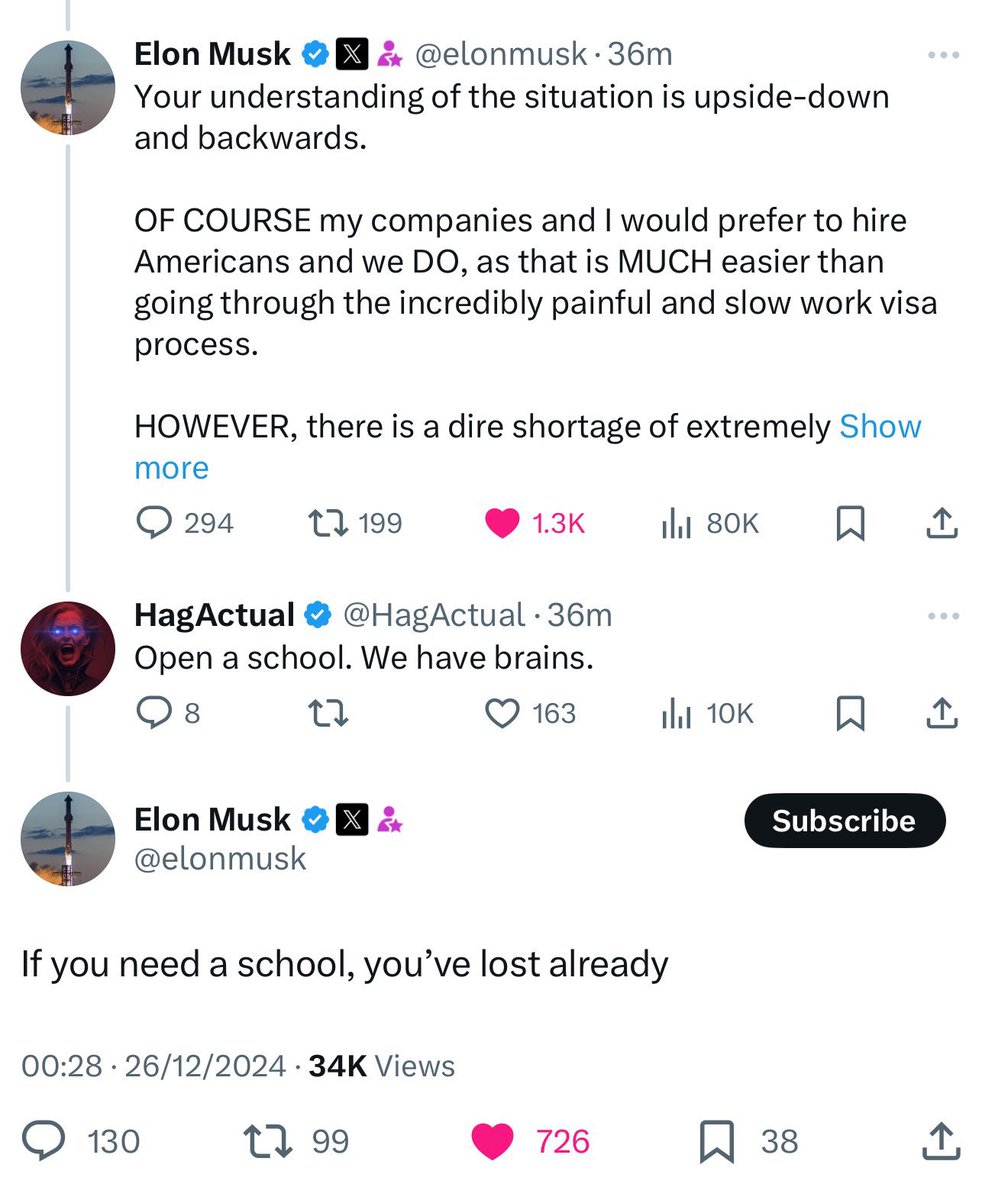Open the @HagActual handle link
The height and width of the screenshot is (1200, 982).
click(x=433, y=615)
